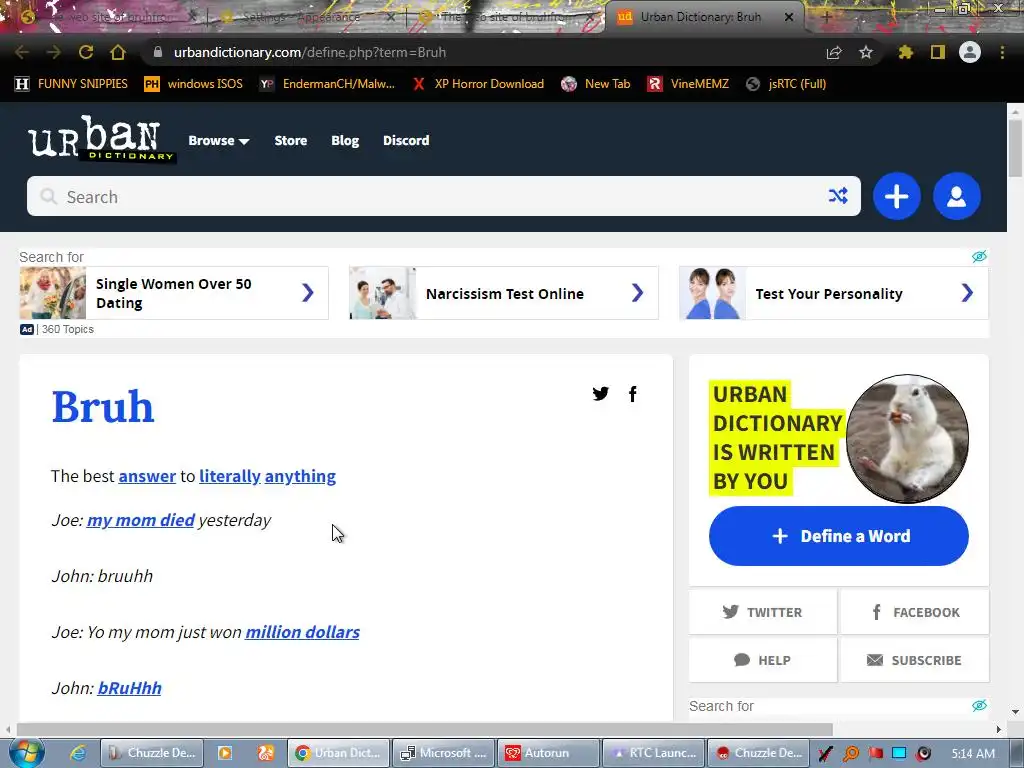Open the Single Women Over 50 Dating ad arrow
This screenshot has height=768, width=1024.
tap(308, 293)
